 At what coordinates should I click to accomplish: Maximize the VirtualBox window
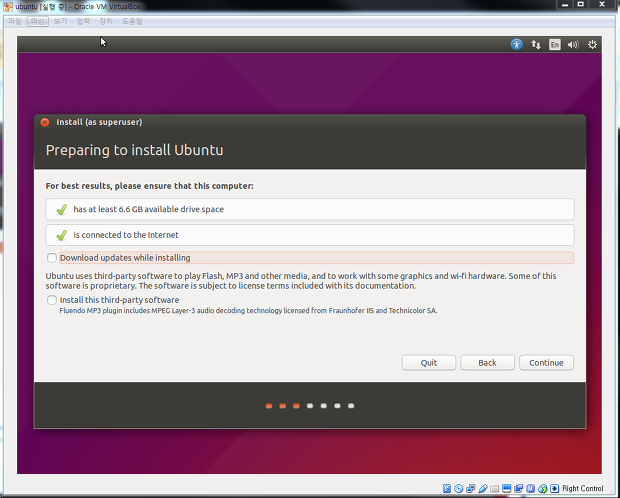point(580,4)
